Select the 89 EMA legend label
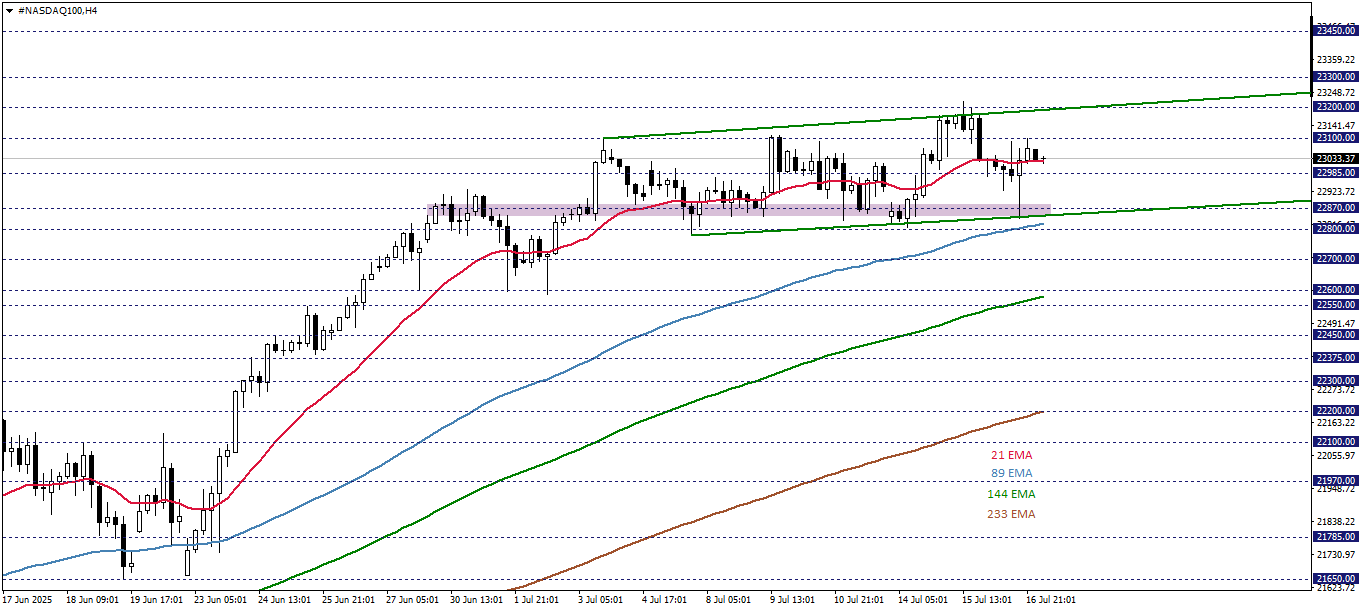 [1012, 473]
